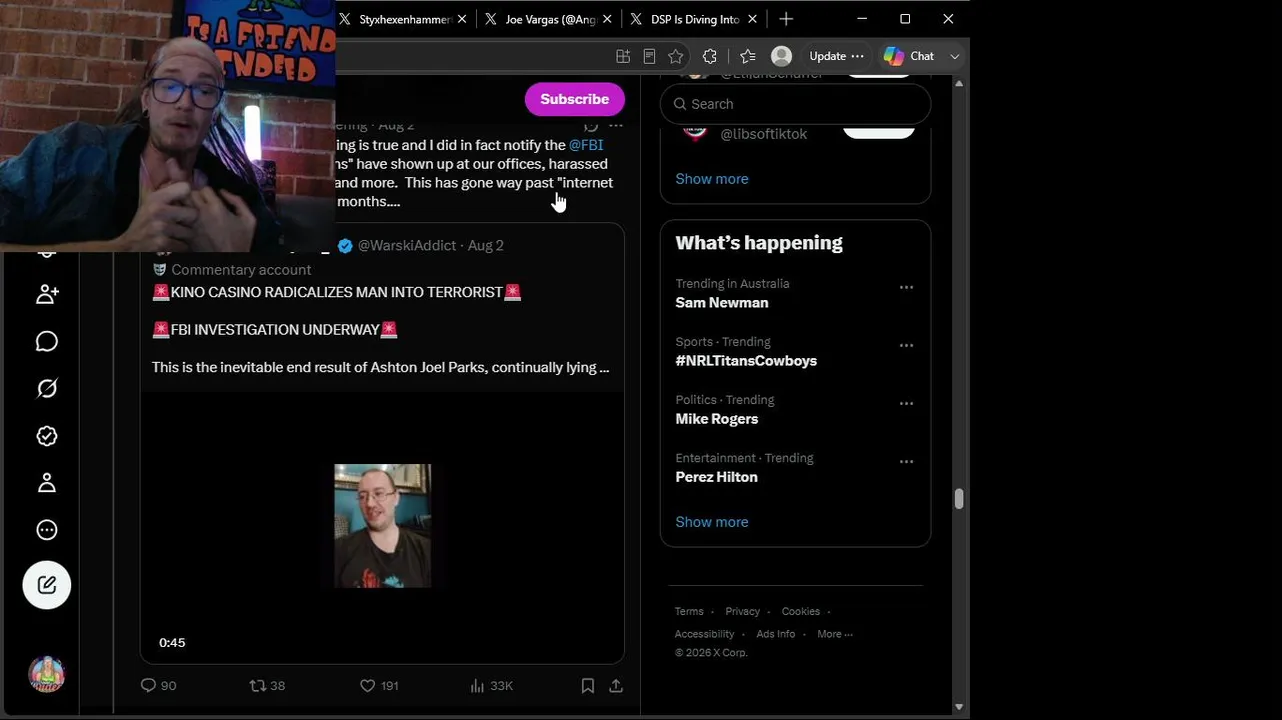Focus the X Search input field
The image size is (1282, 720).
coord(796,104)
